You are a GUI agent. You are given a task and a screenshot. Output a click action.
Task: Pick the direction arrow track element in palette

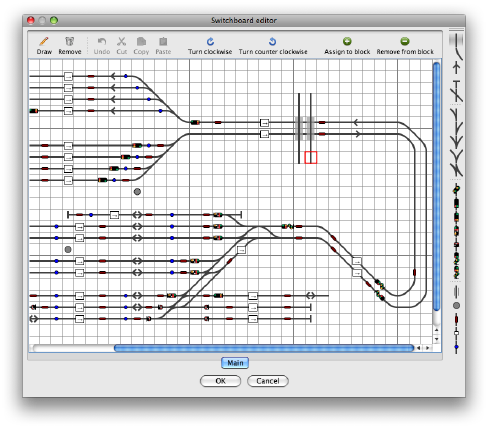(x=456, y=68)
